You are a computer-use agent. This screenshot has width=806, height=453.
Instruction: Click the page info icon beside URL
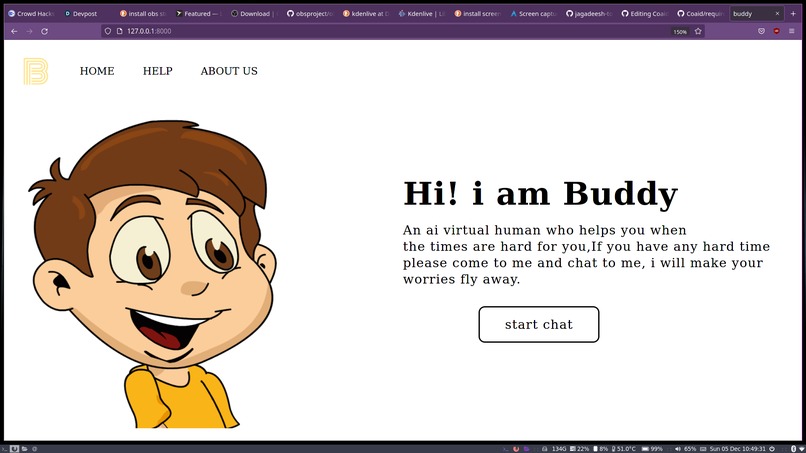(119, 31)
